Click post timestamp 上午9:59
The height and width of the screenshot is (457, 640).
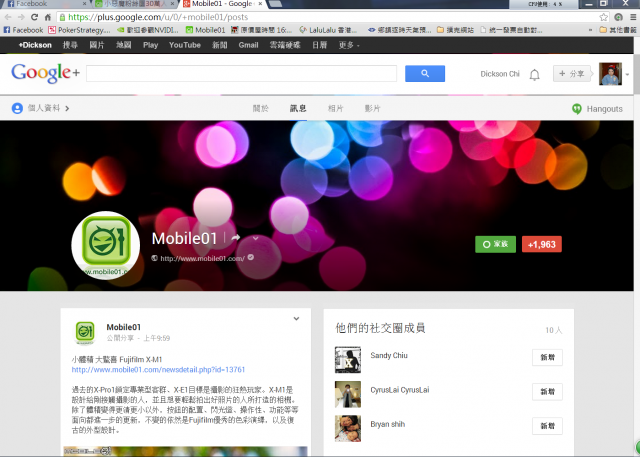[156, 338]
